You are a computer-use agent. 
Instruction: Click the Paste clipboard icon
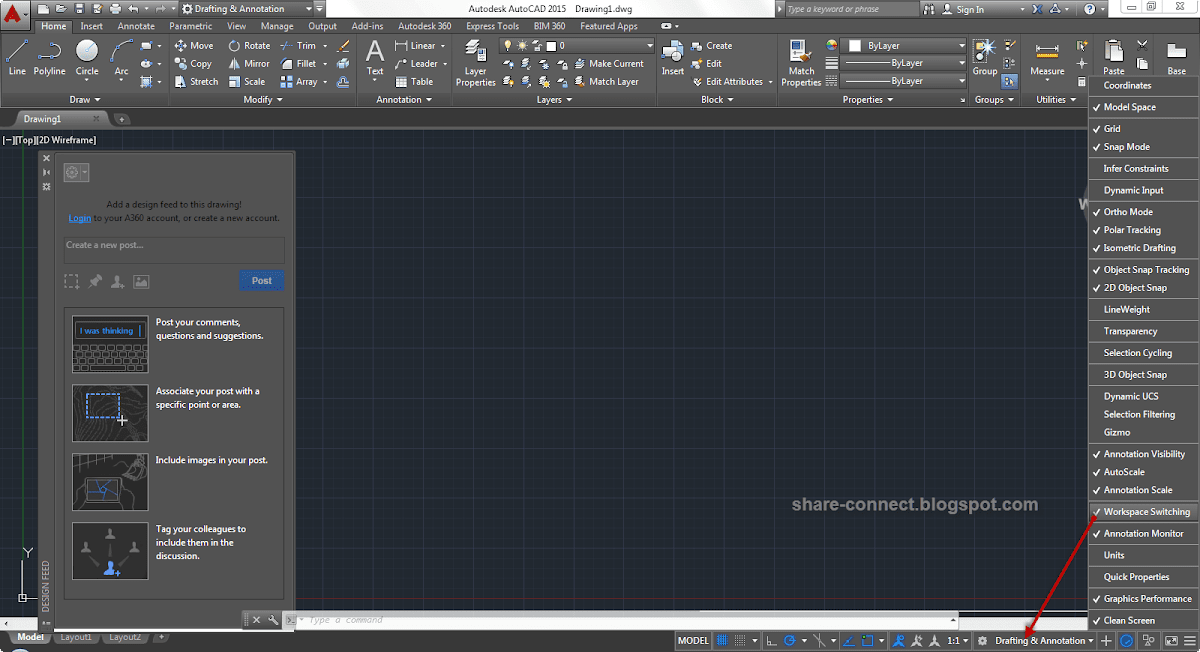pos(1114,58)
